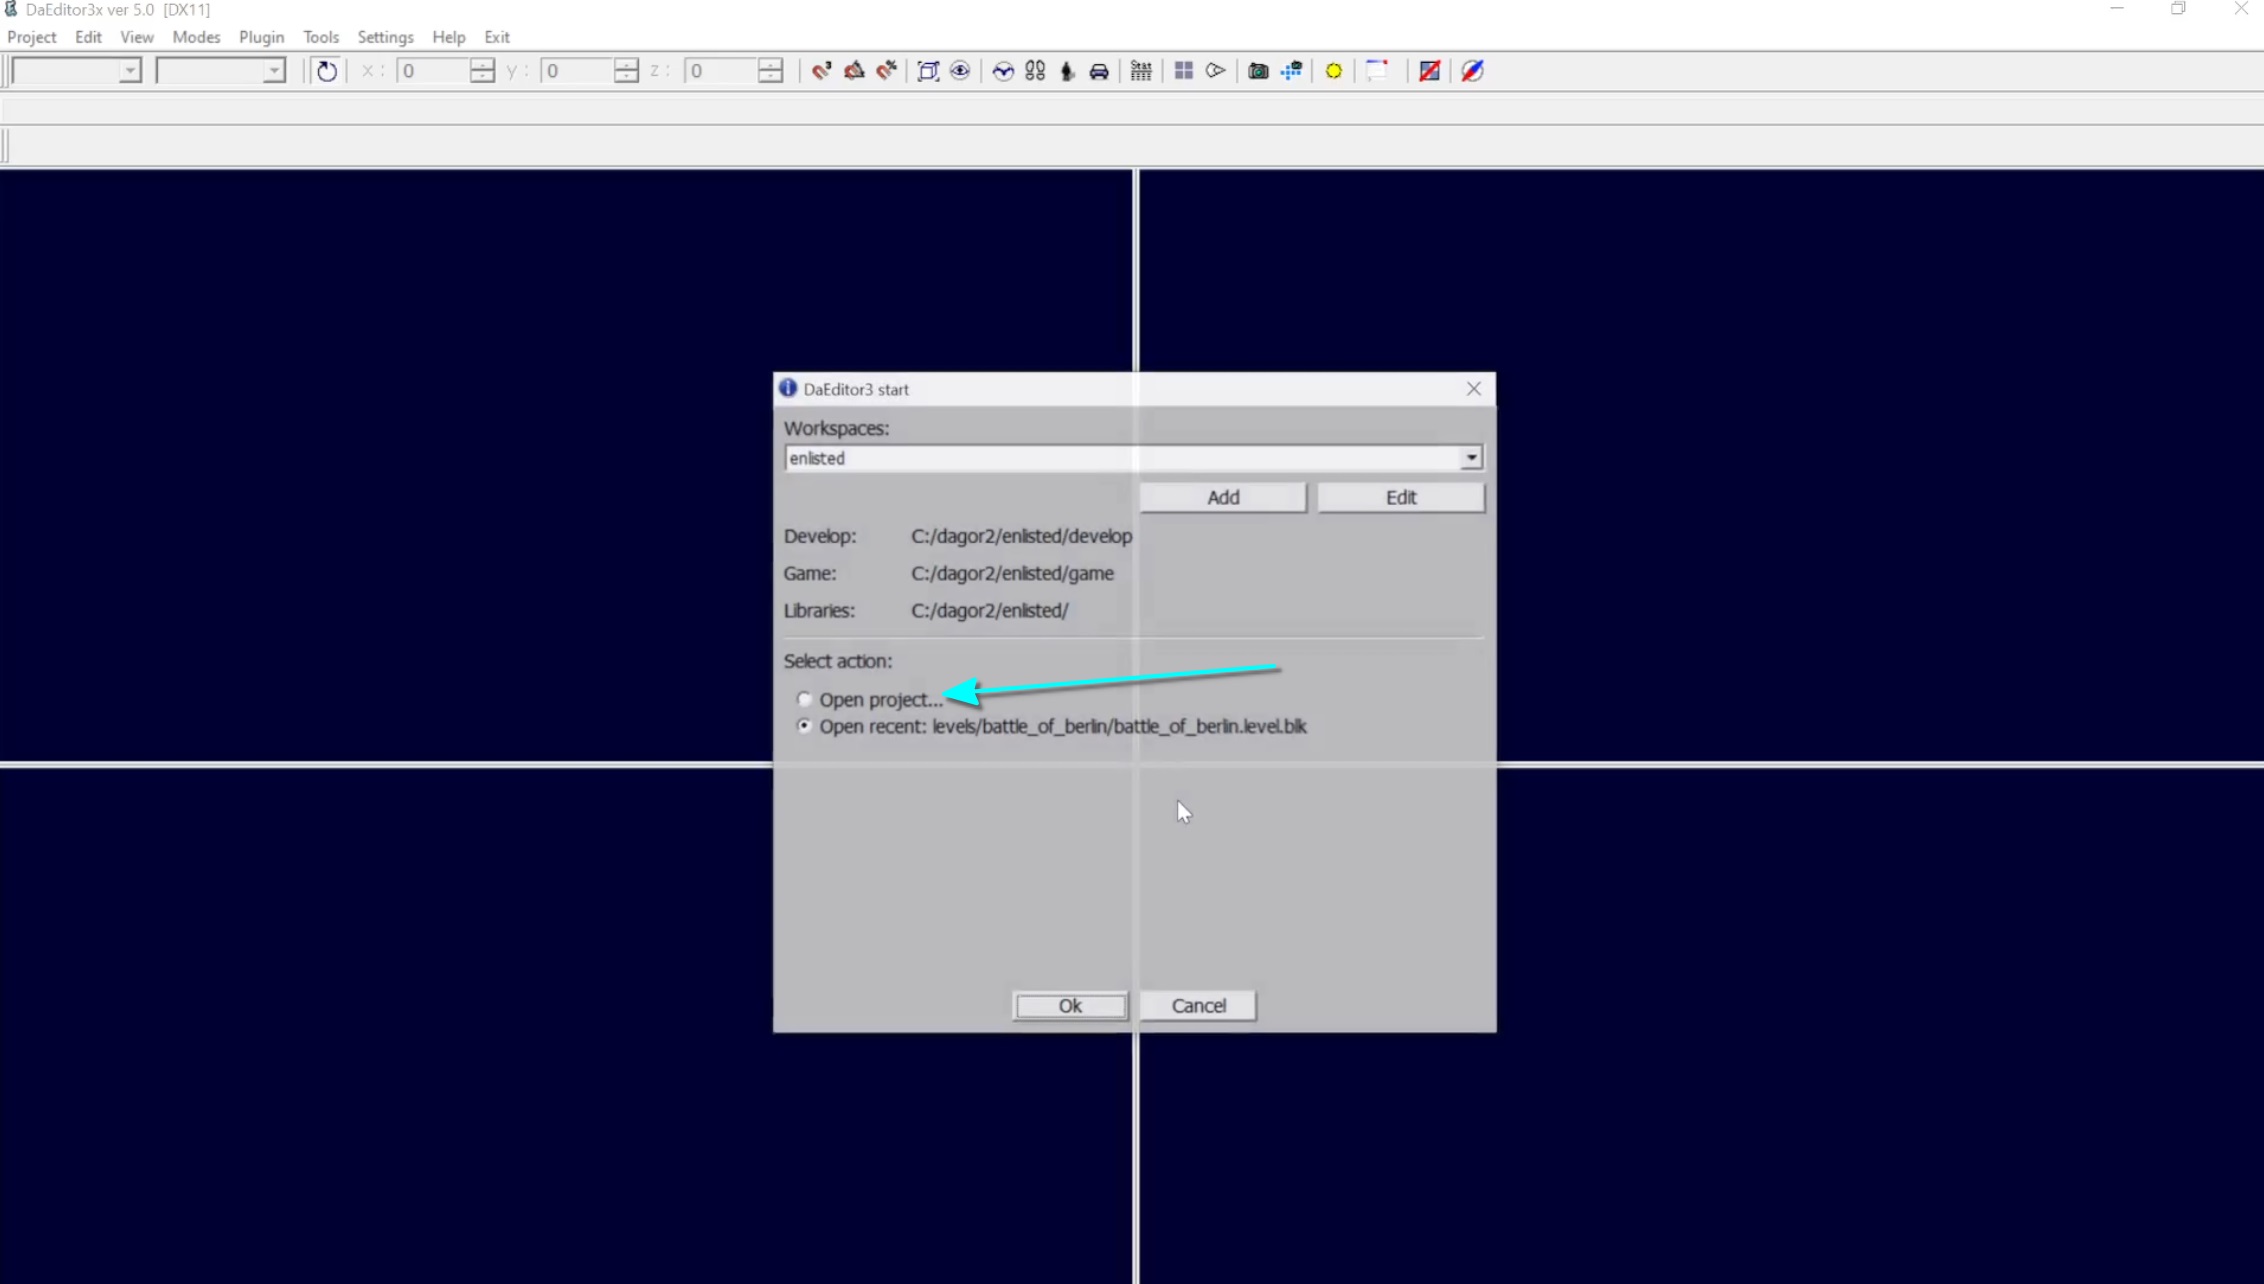Viewport: 2264px width, 1284px height.
Task: Select the Open project radio button
Action: [804, 699]
